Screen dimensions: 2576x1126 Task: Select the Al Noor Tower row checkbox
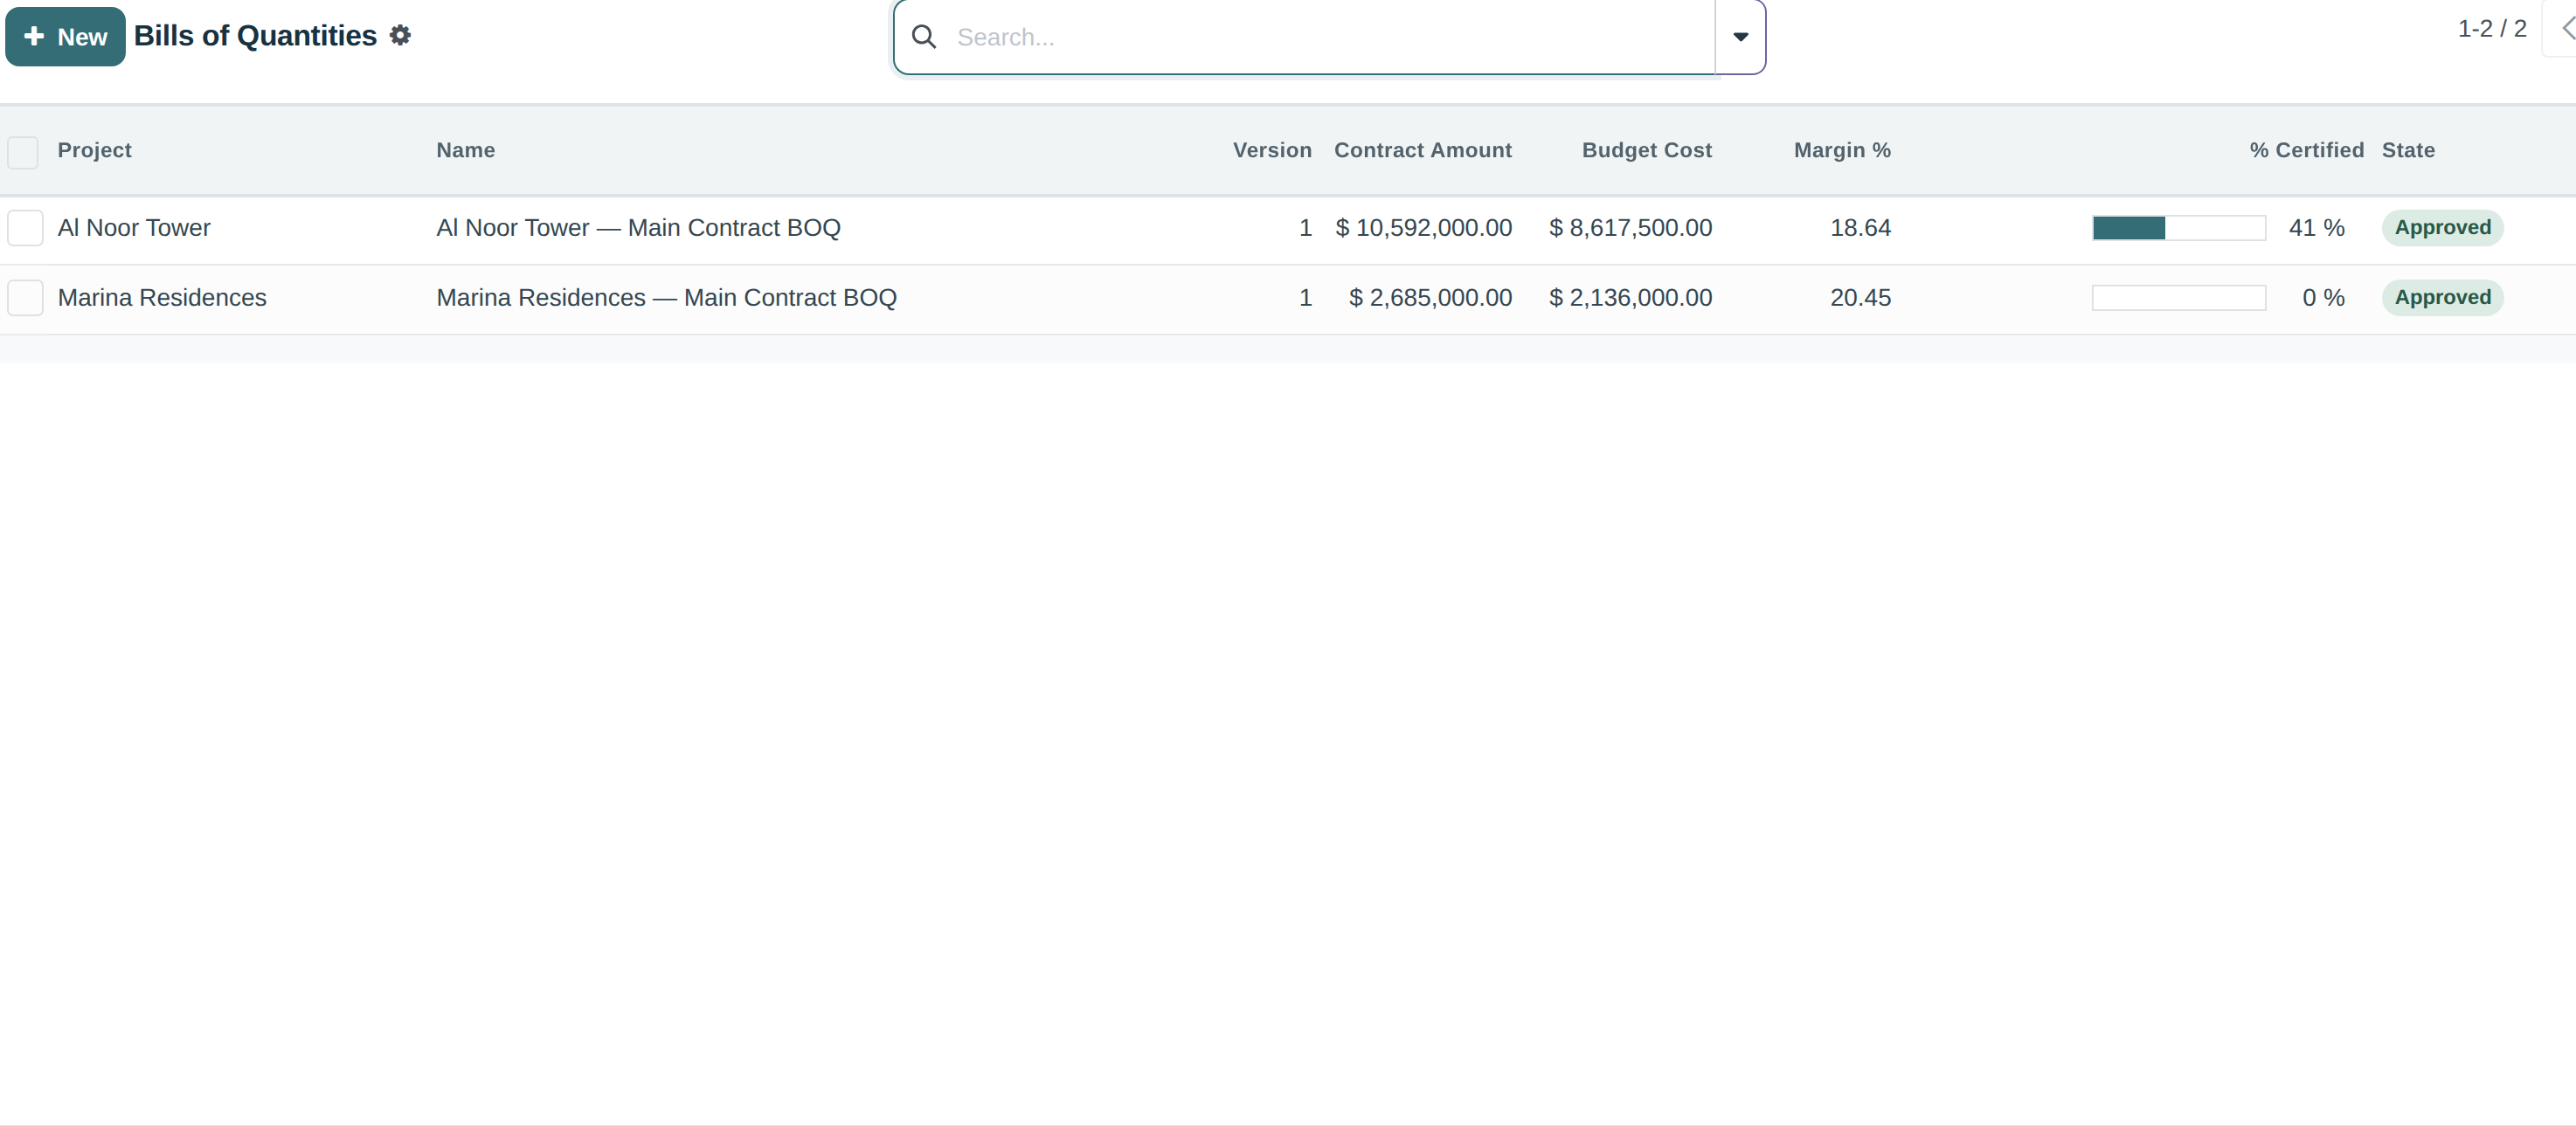tap(25, 228)
